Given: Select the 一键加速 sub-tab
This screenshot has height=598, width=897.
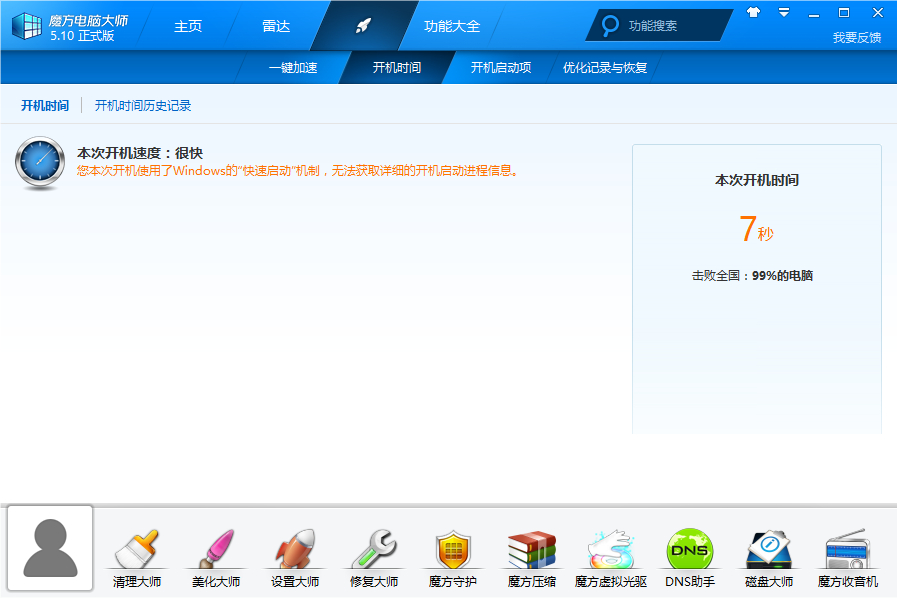Looking at the screenshot, I should tap(293, 68).
